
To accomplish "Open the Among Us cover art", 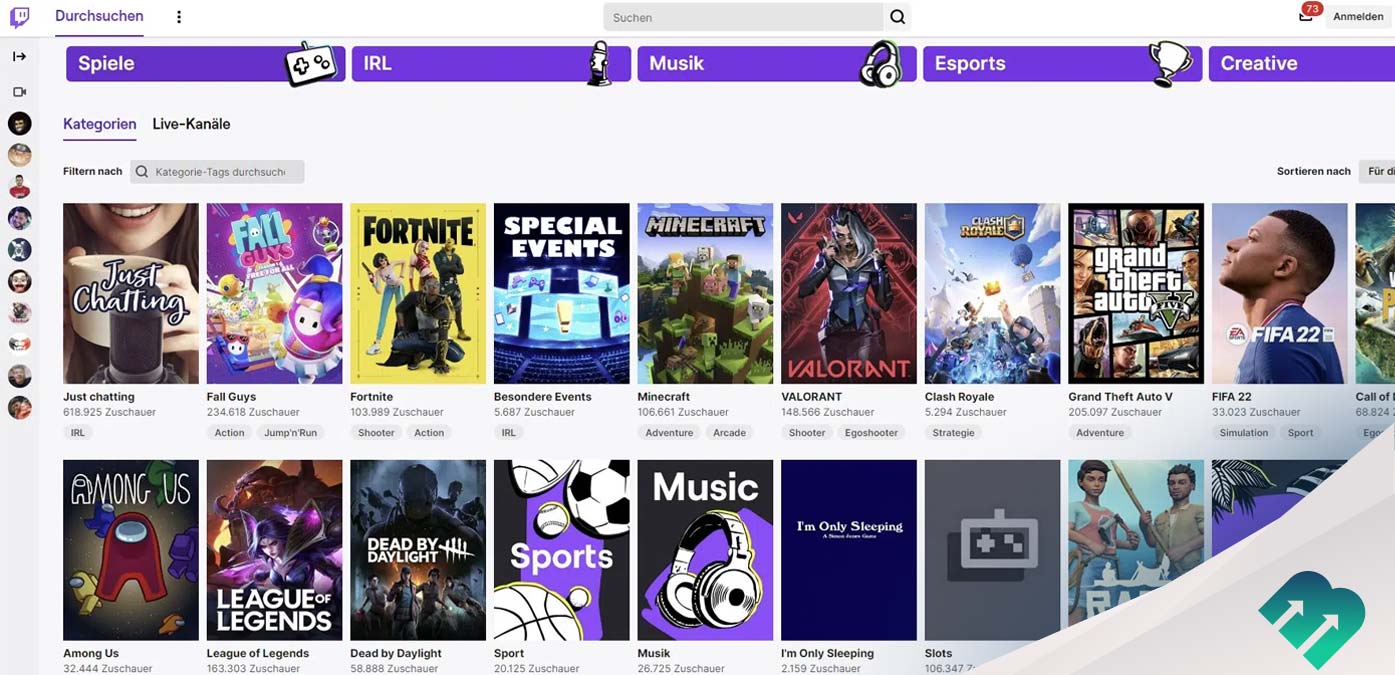I will [131, 550].
